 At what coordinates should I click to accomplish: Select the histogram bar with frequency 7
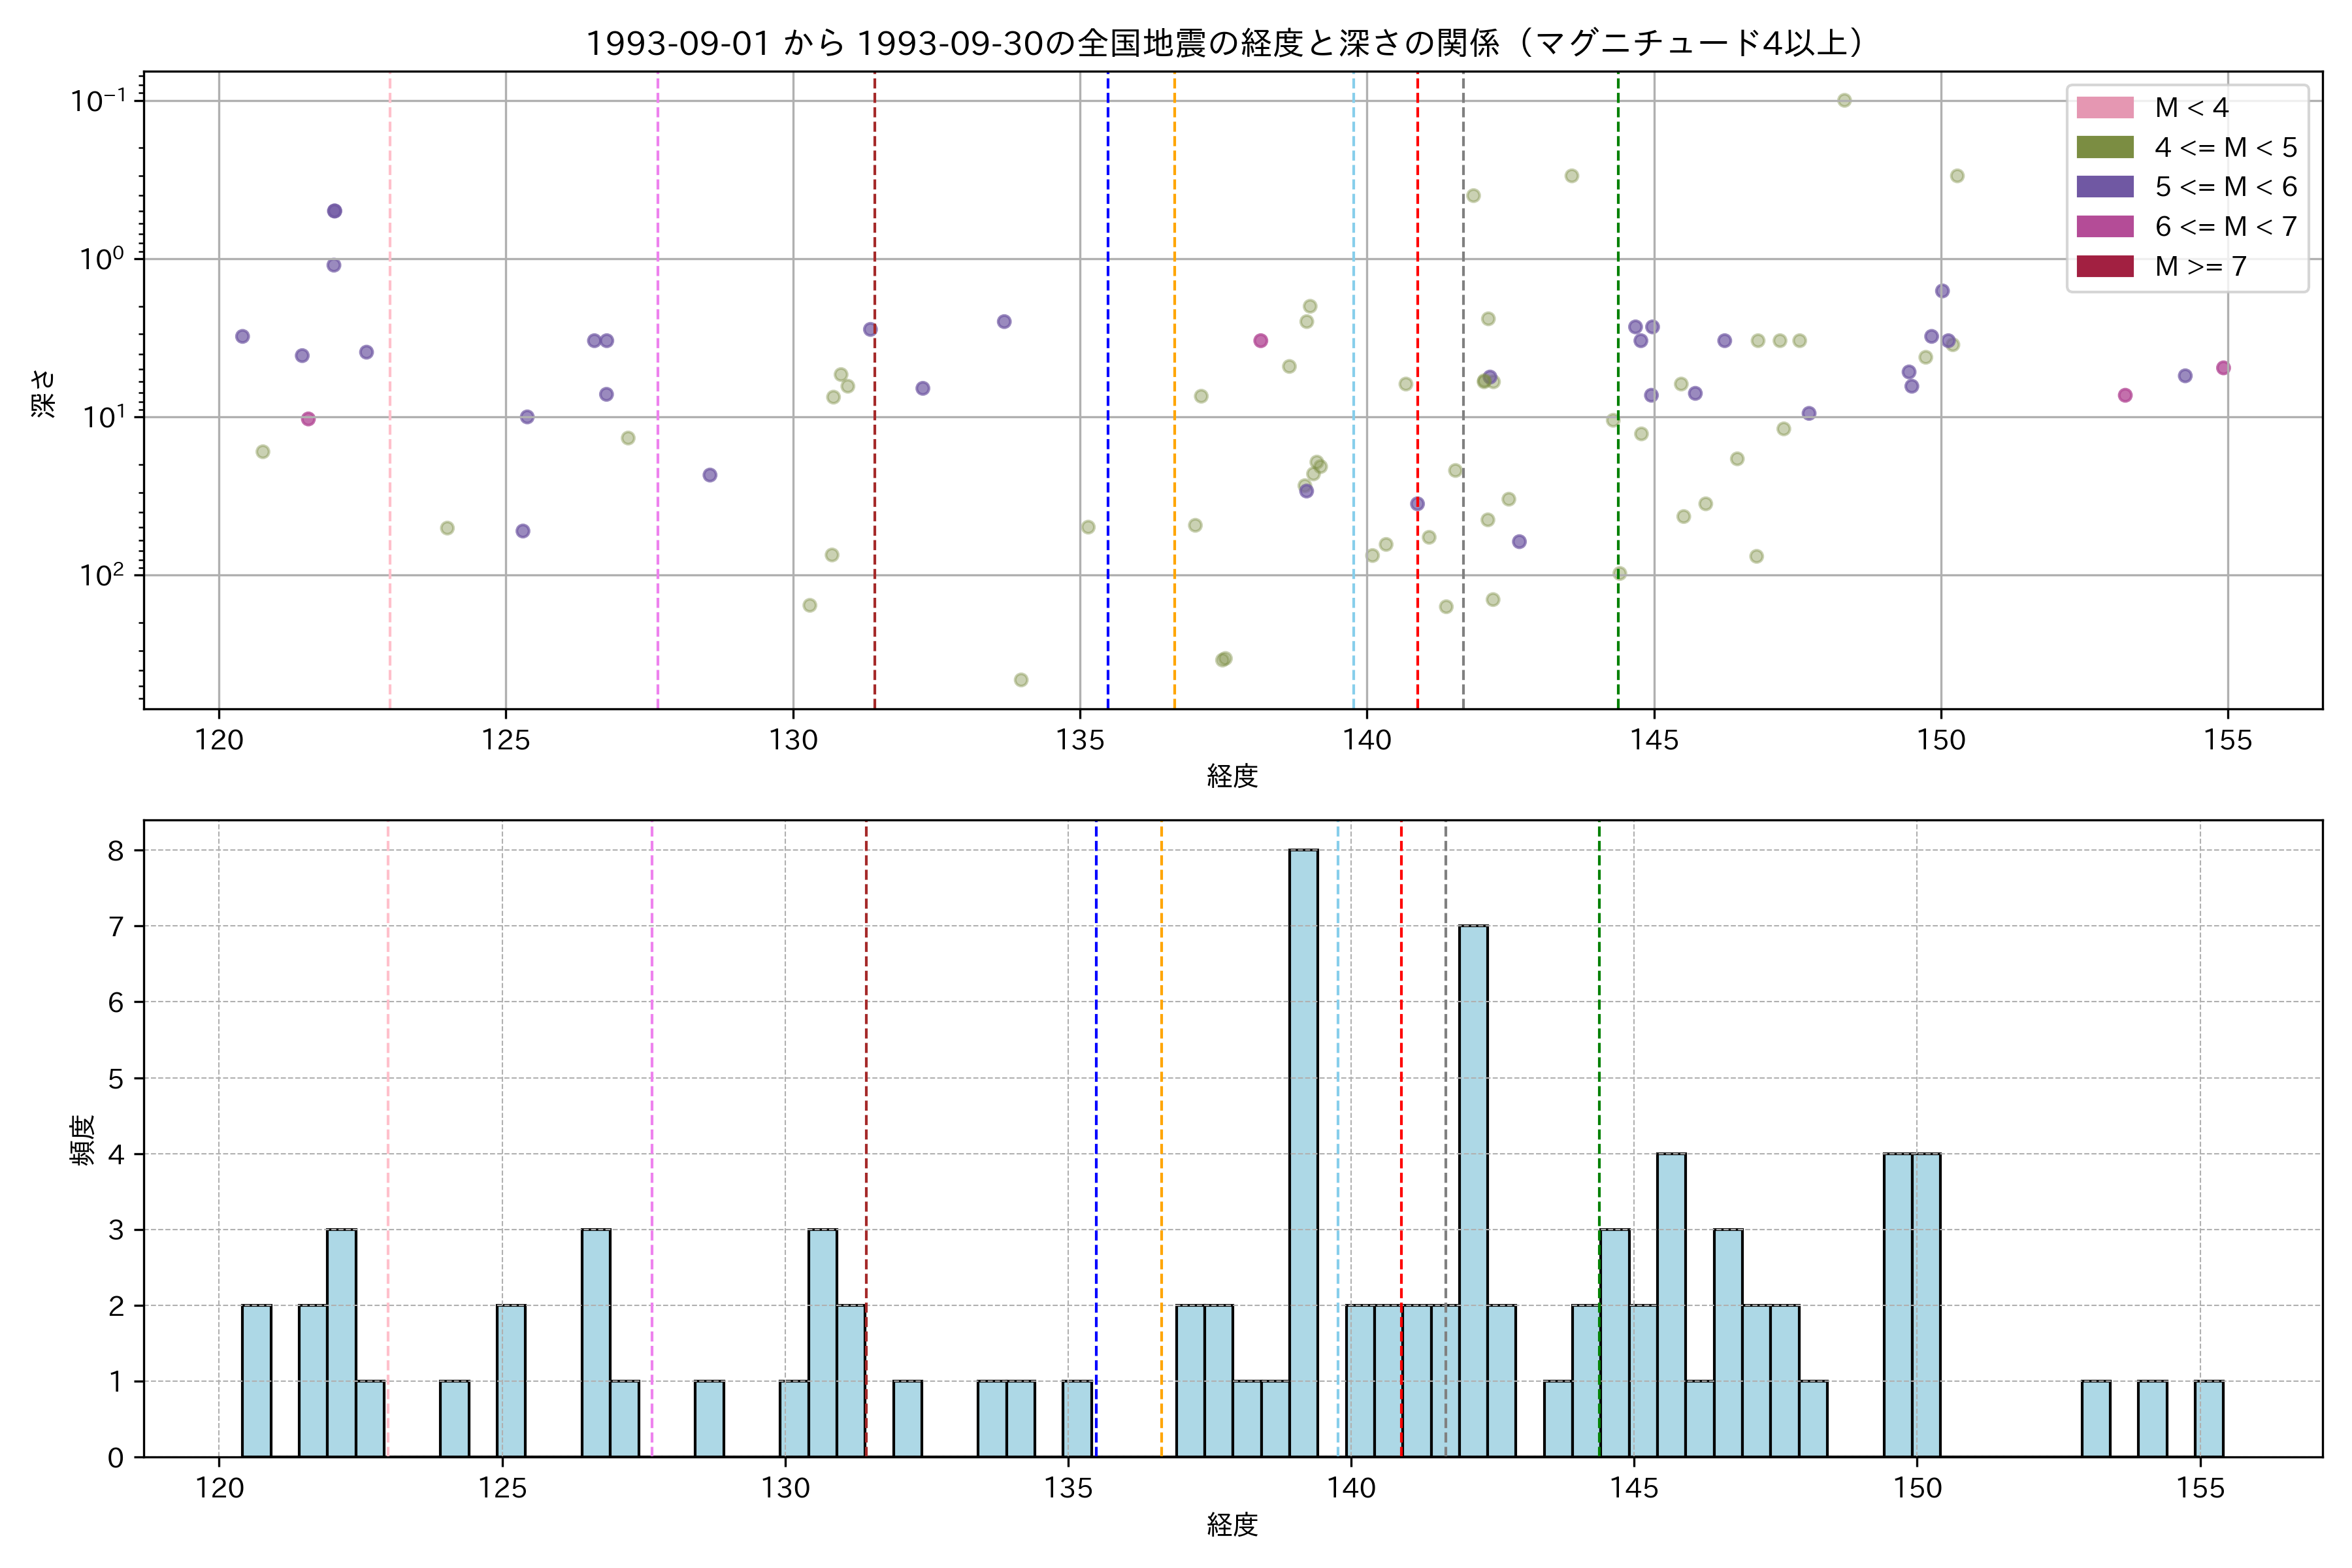point(1473,1190)
